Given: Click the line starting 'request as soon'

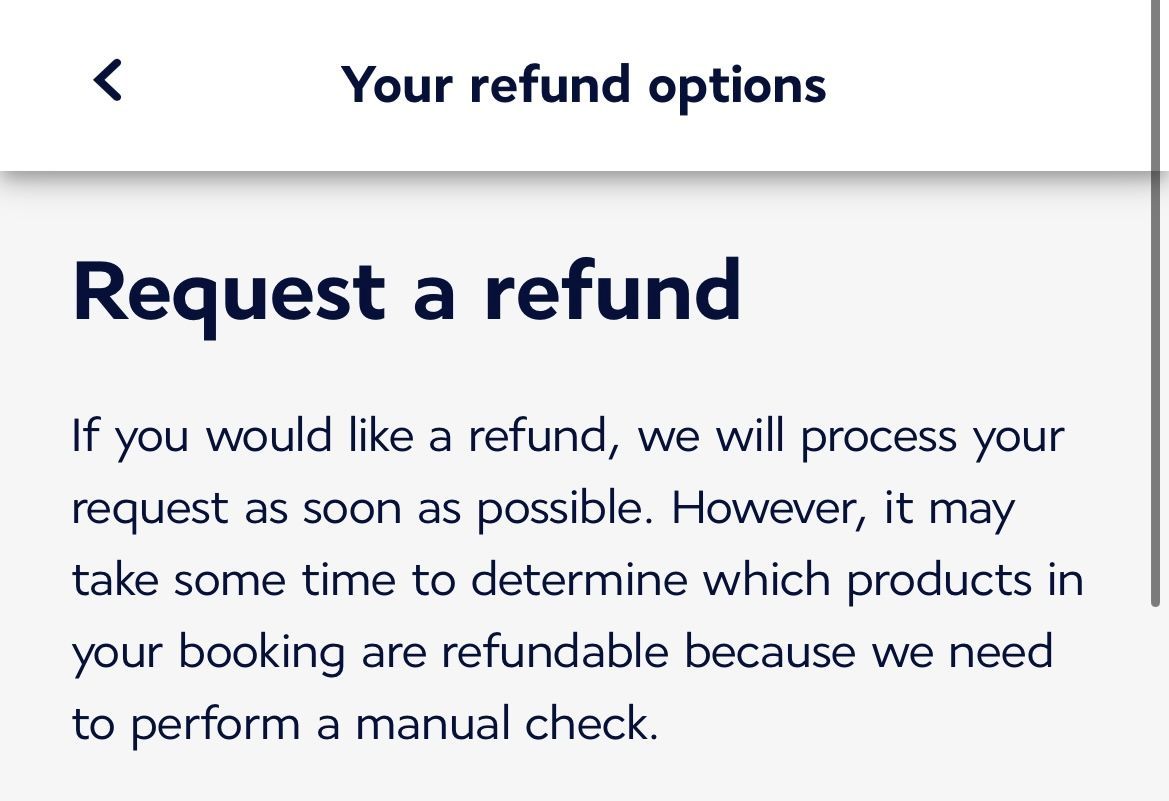Looking at the screenshot, I should (543, 509).
